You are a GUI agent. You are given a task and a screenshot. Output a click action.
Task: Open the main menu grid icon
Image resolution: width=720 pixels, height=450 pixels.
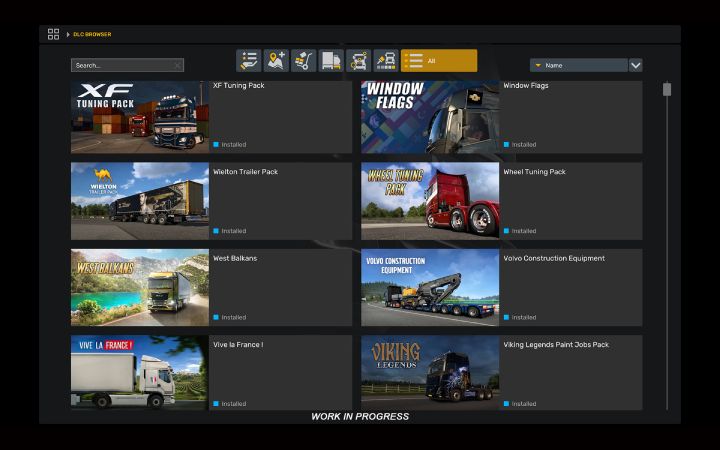(53, 34)
